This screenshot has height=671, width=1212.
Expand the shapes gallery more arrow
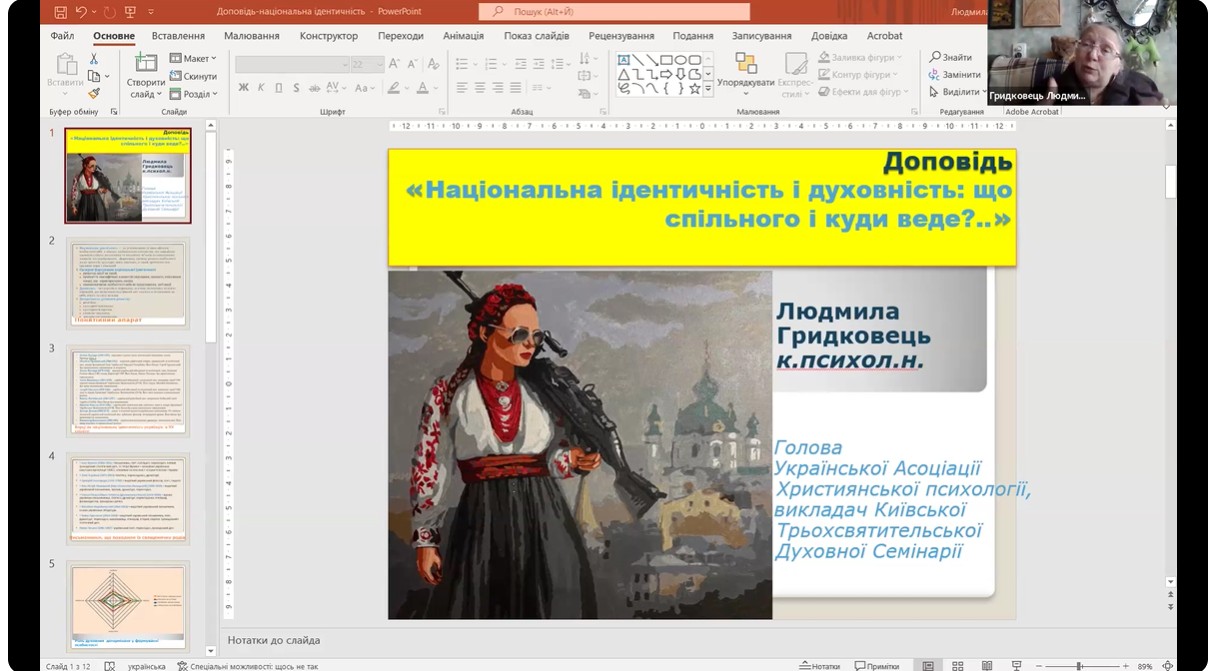pos(708,89)
